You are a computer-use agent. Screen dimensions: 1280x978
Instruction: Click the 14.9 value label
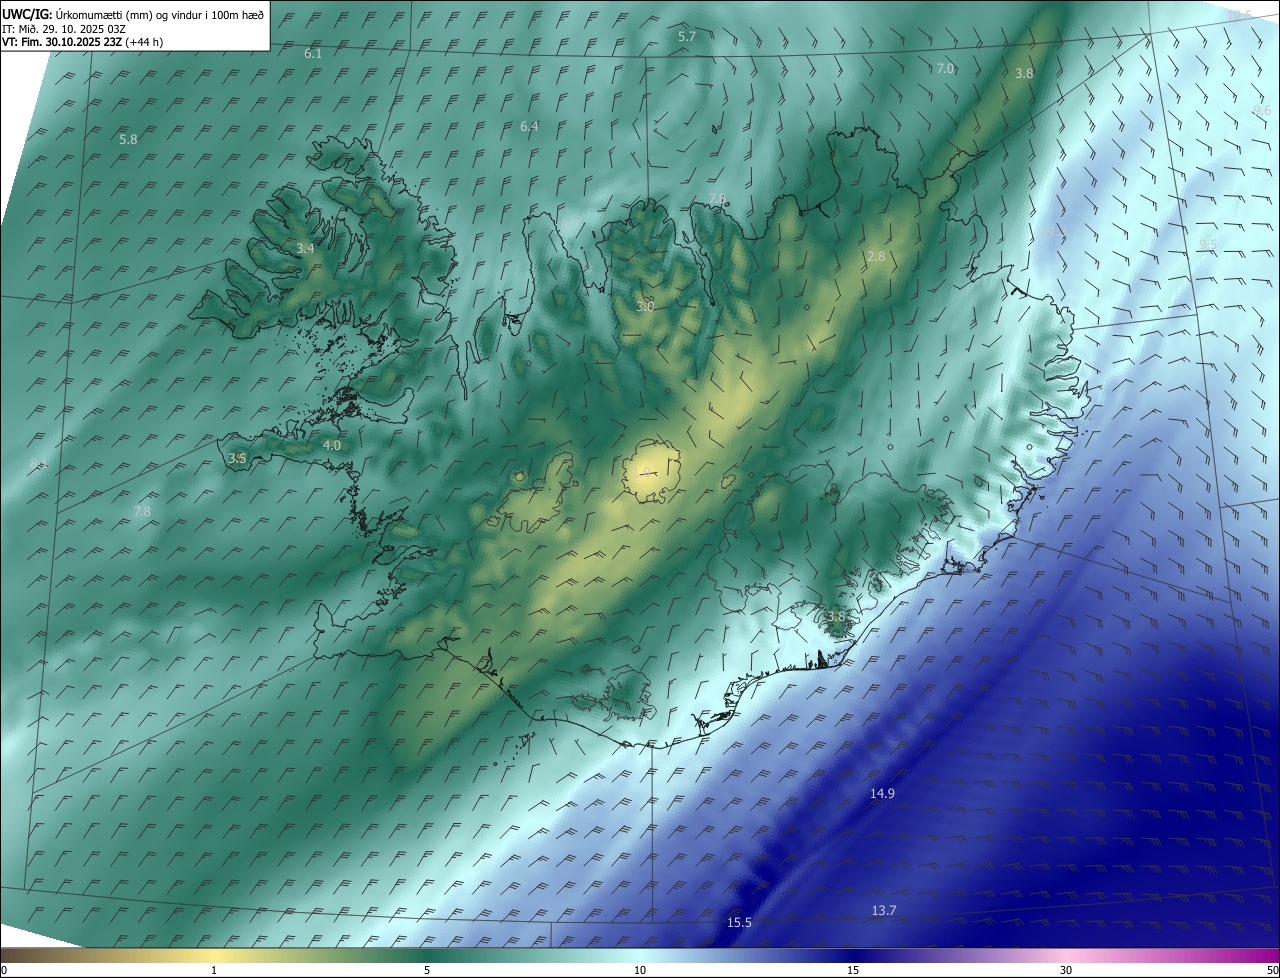tap(882, 794)
